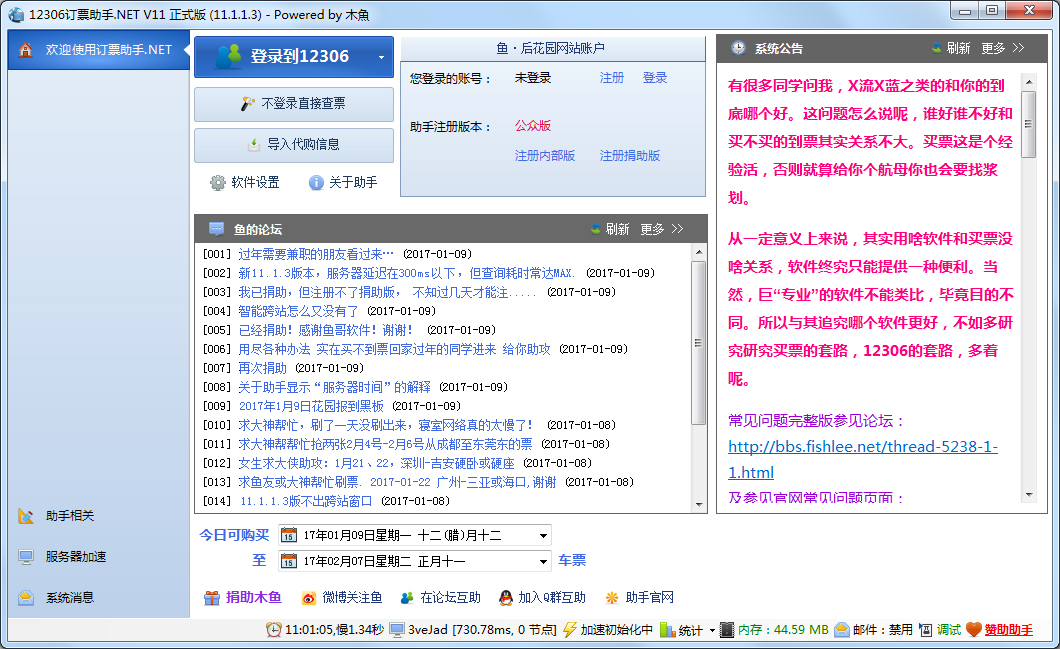Open the 今日可购买 date dropdown
Screen dimensions: 1060x649
pyautogui.click(x=541, y=535)
